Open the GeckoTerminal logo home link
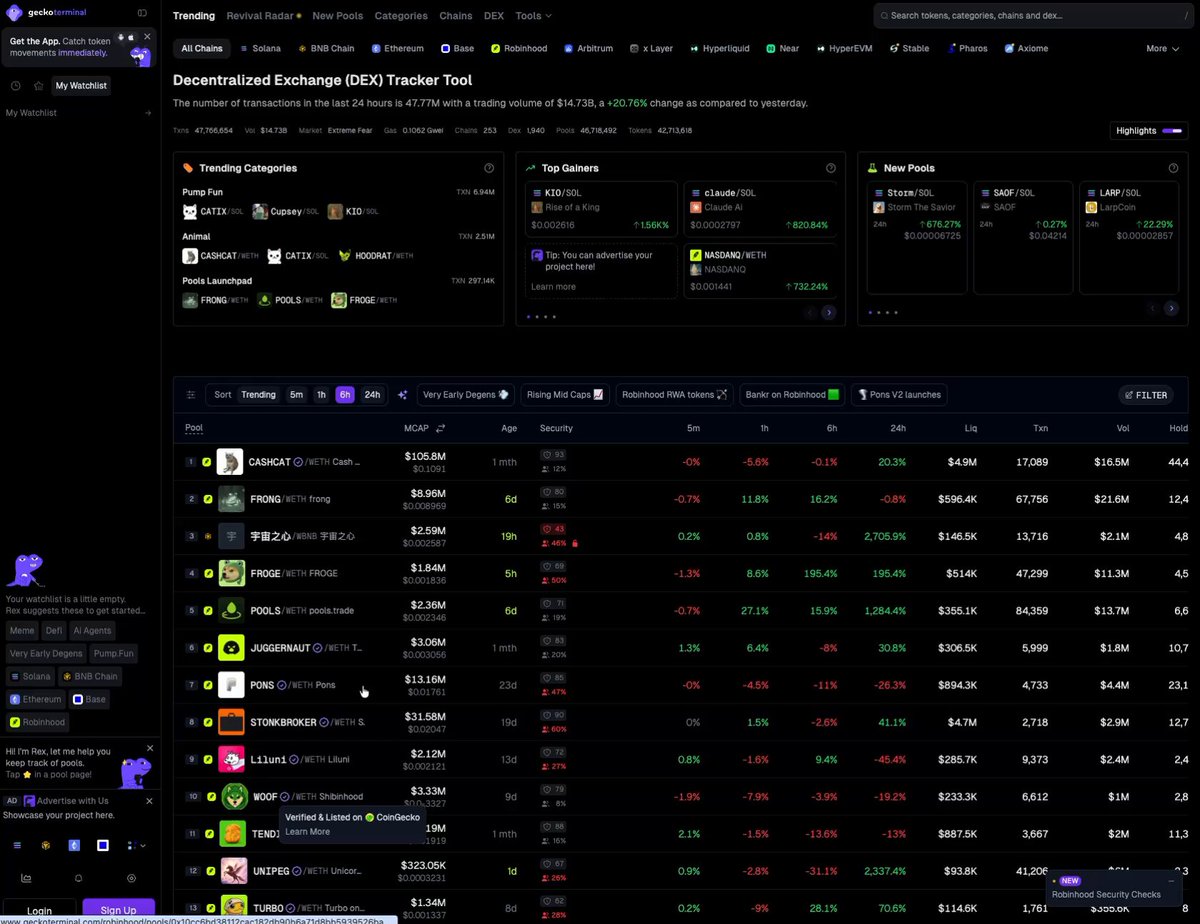The width and height of the screenshot is (1200, 924). click(46, 13)
